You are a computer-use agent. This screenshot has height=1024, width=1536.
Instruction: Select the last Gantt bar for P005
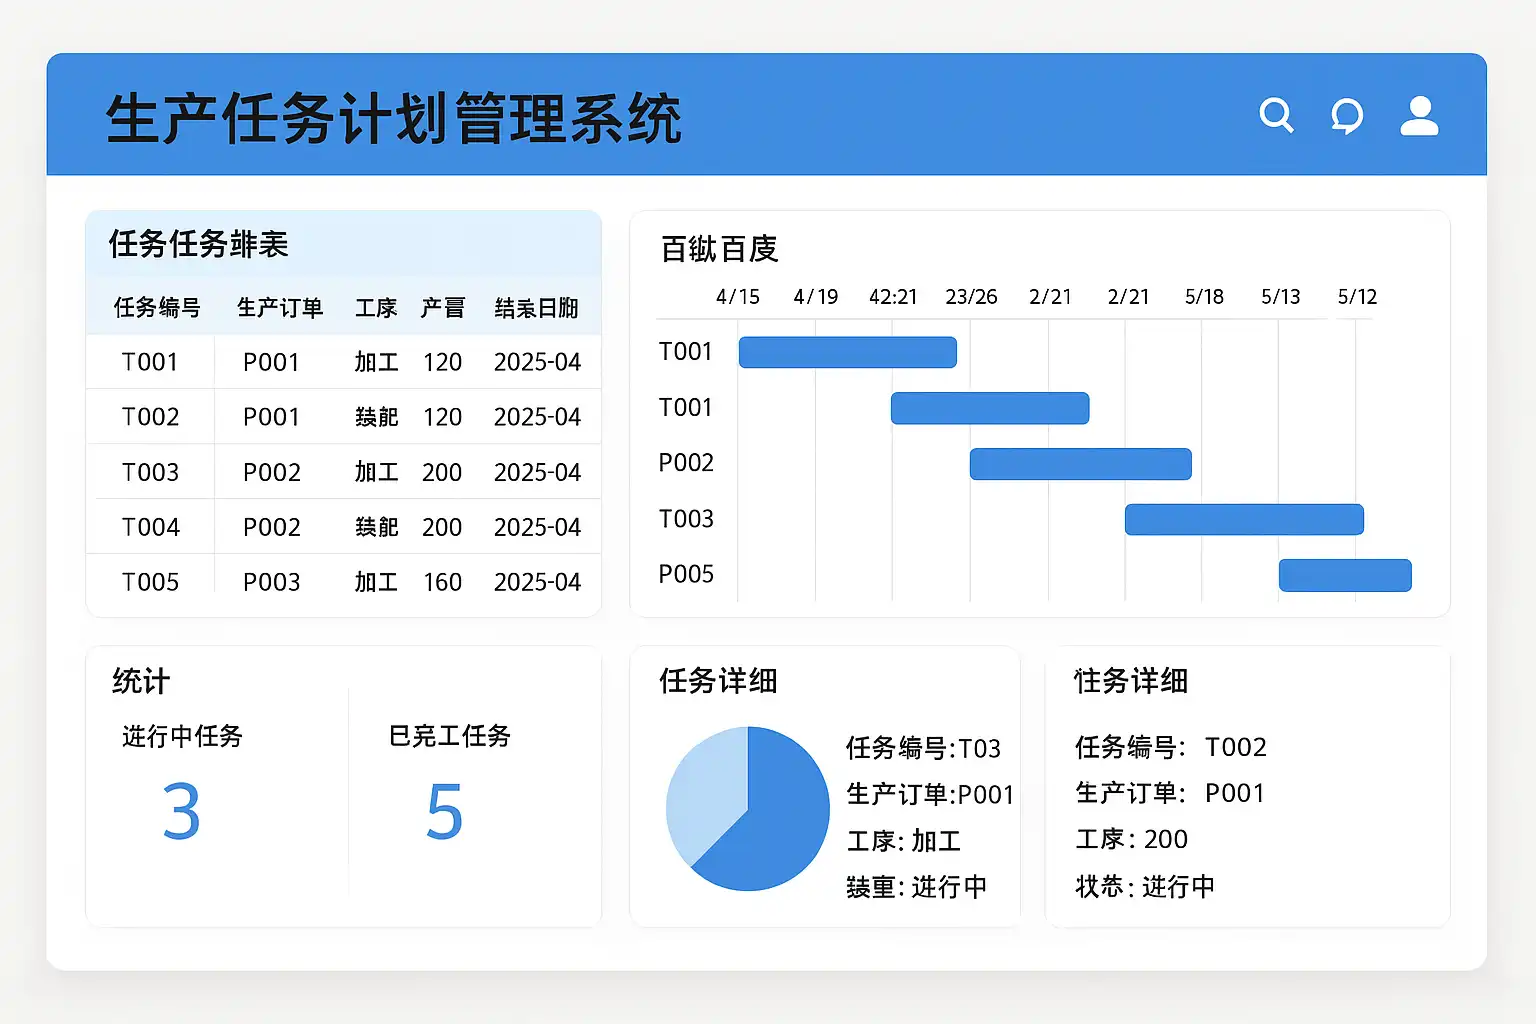click(1345, 576)
